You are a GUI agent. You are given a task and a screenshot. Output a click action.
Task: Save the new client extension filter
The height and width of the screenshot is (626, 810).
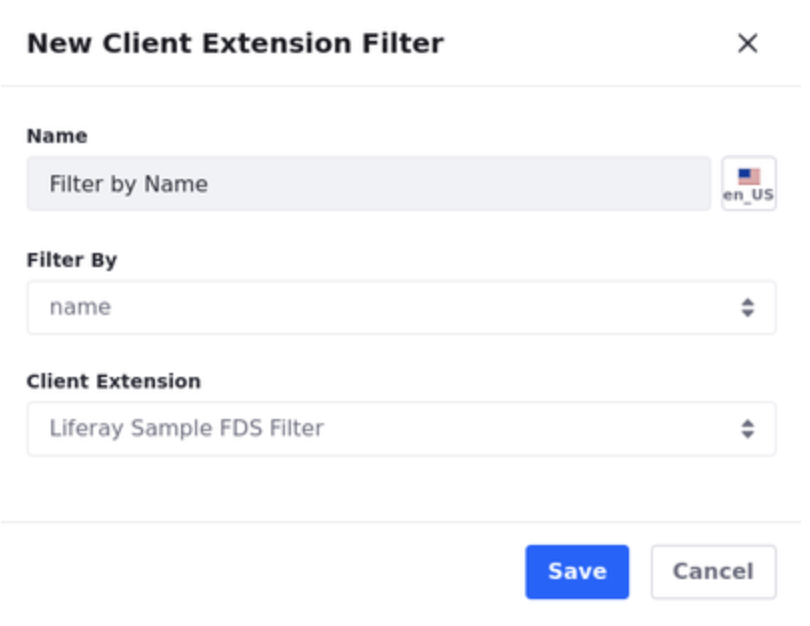click(577, 572)
